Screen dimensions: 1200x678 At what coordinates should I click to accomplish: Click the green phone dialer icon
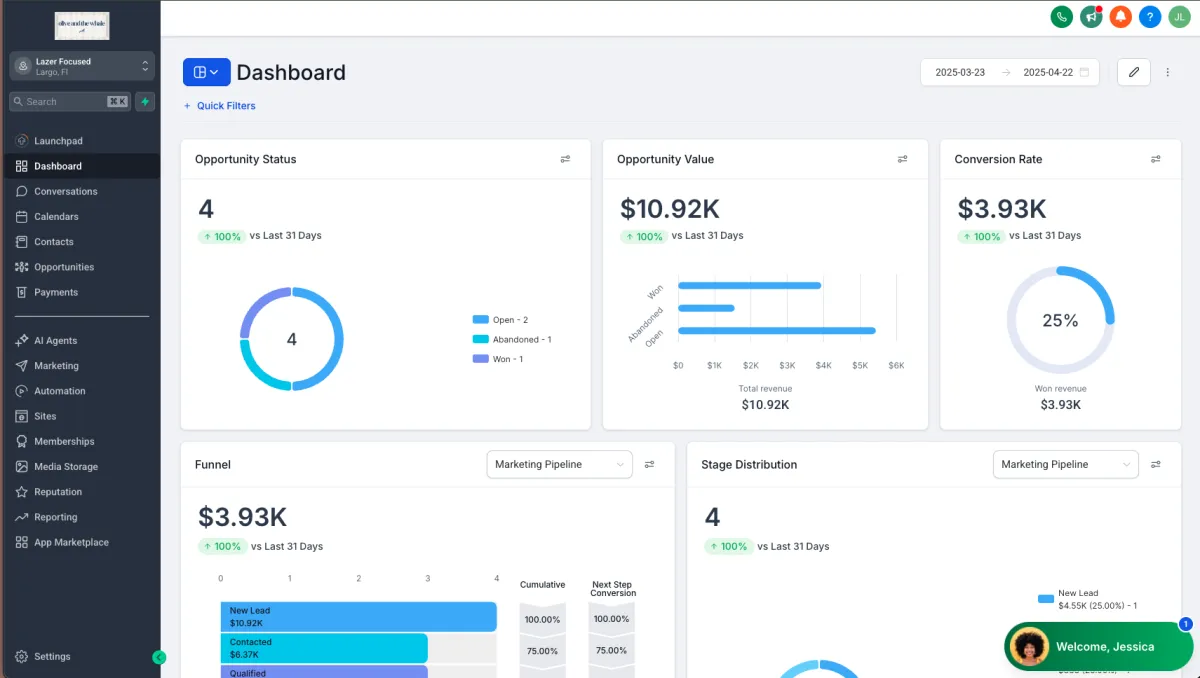tap(1061, 17)
